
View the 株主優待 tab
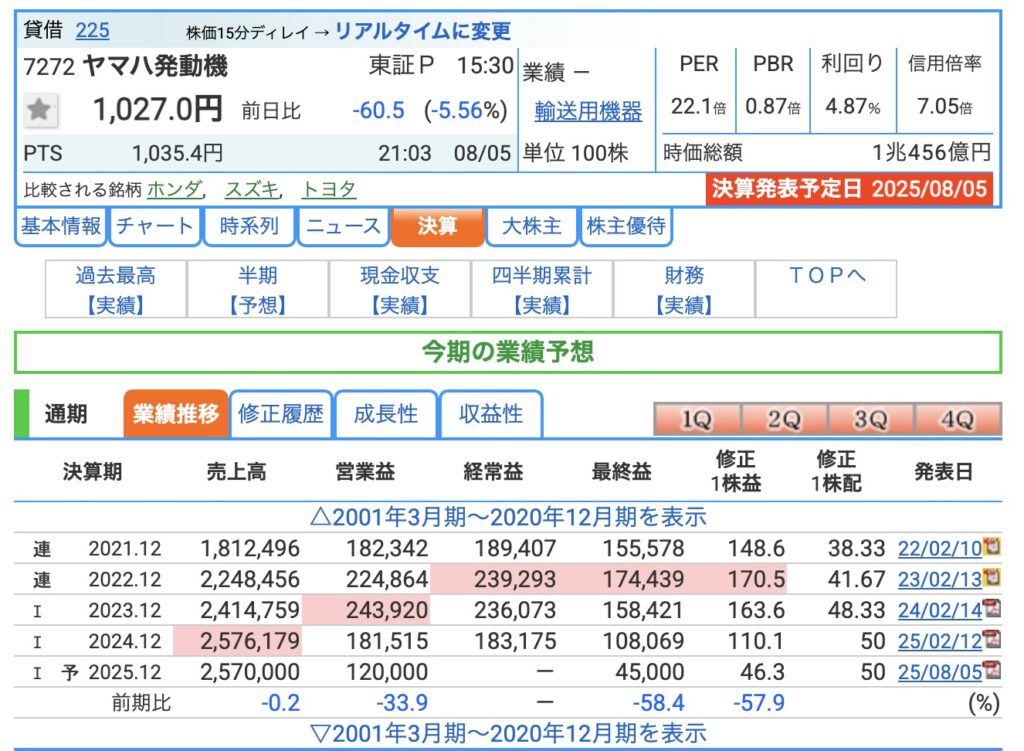[x=626, y=226]
